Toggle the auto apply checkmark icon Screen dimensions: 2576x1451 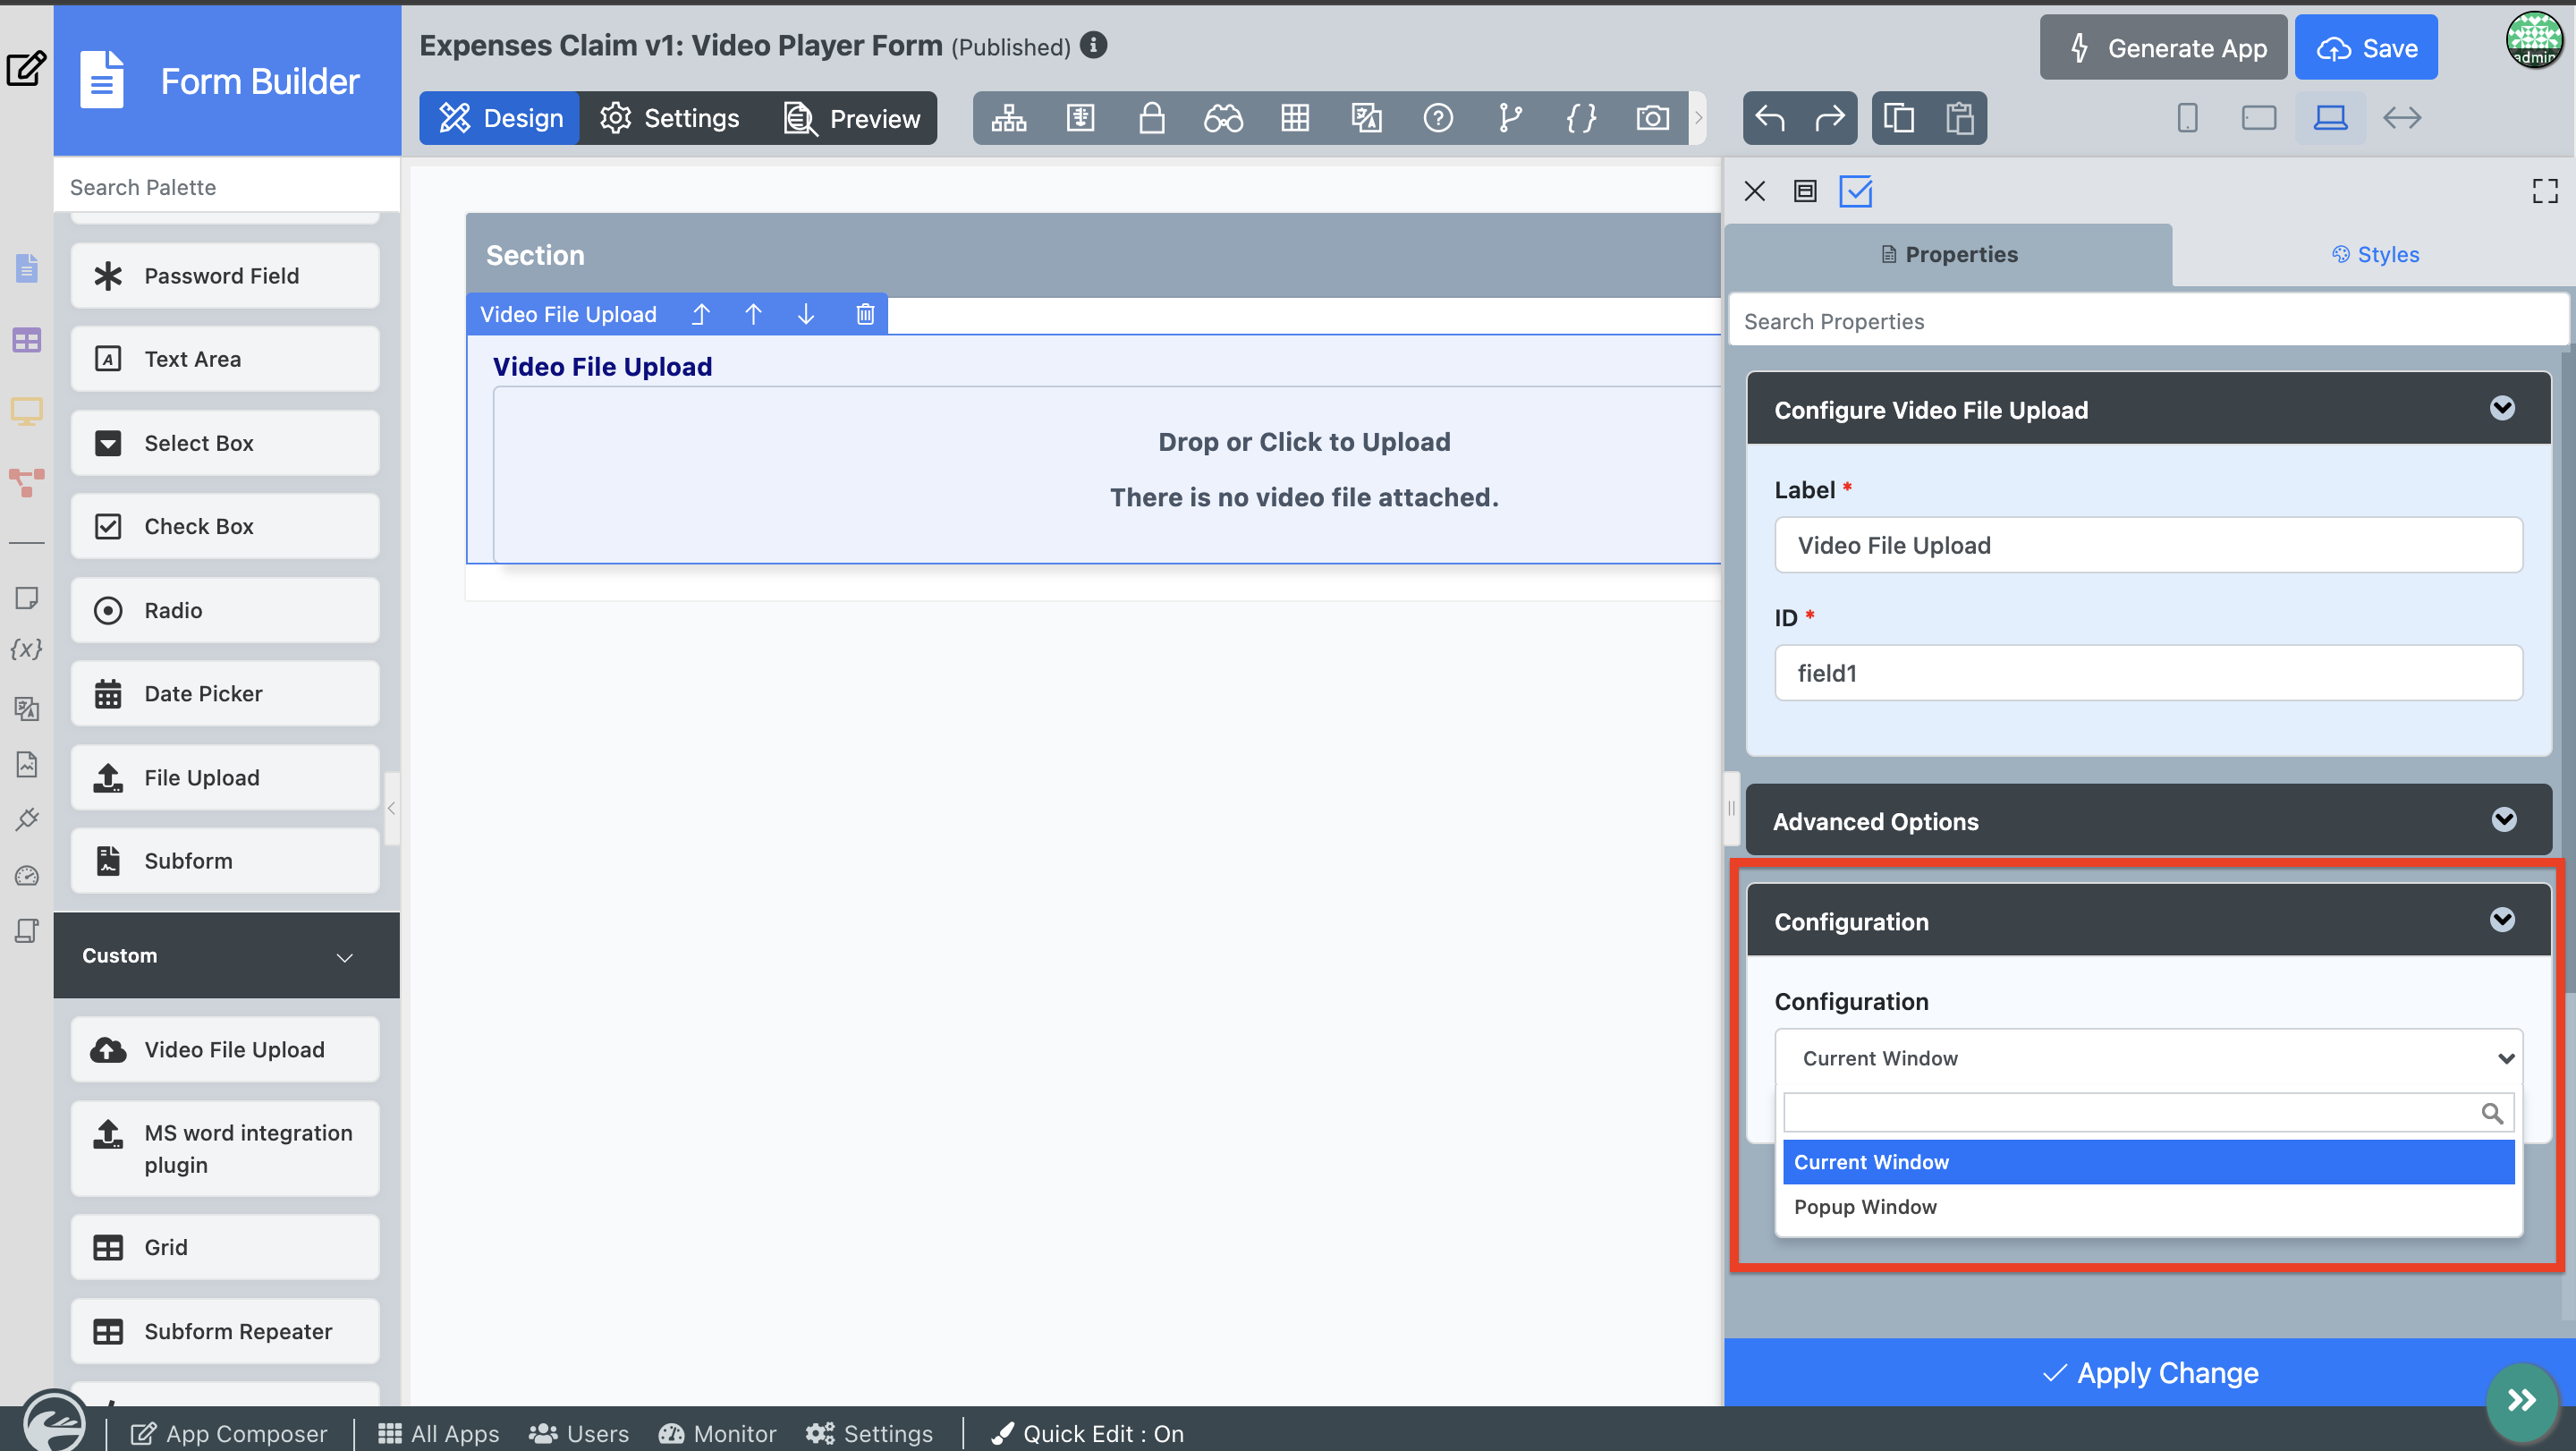coord(1856,191)
